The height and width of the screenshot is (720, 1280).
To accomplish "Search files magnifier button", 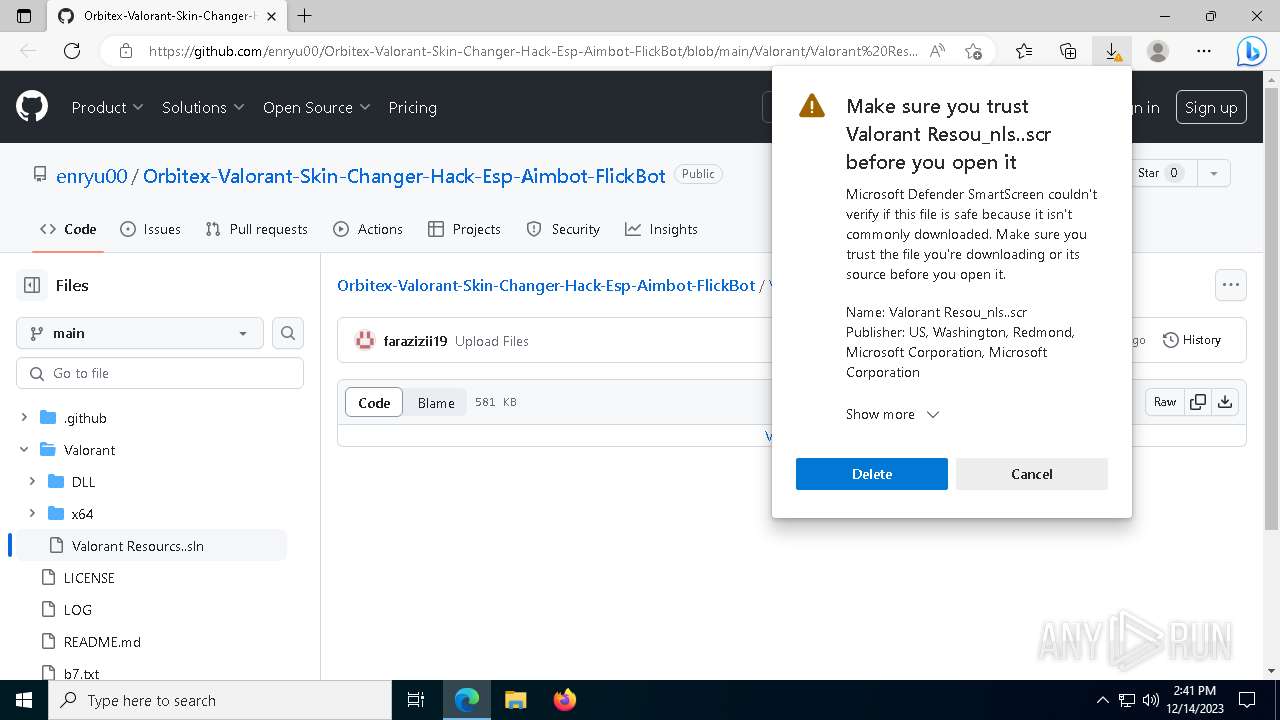I will point(288,333).
